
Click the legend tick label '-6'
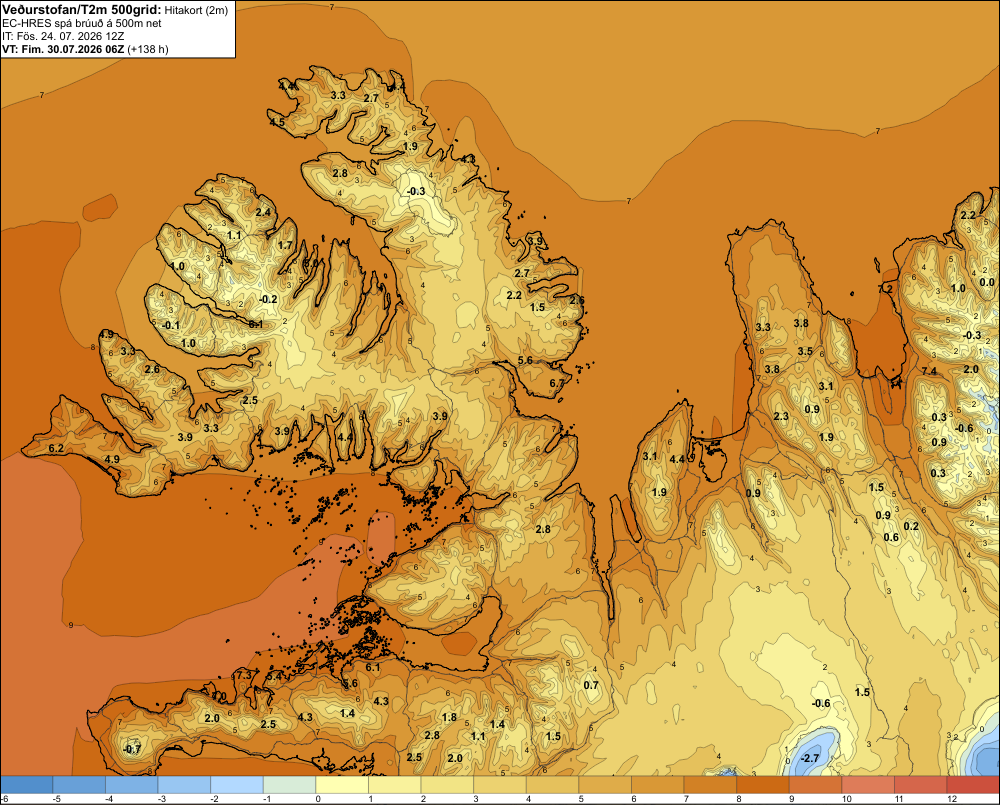(x=4, y=799)
